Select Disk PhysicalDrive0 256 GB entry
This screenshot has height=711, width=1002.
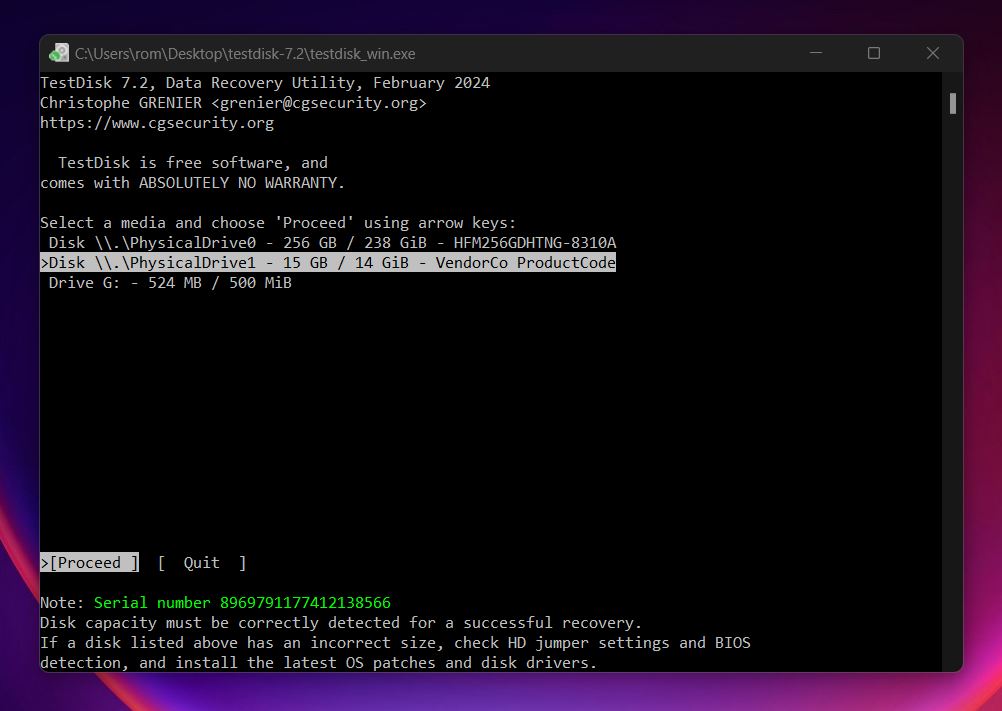(x=332, y=243)
